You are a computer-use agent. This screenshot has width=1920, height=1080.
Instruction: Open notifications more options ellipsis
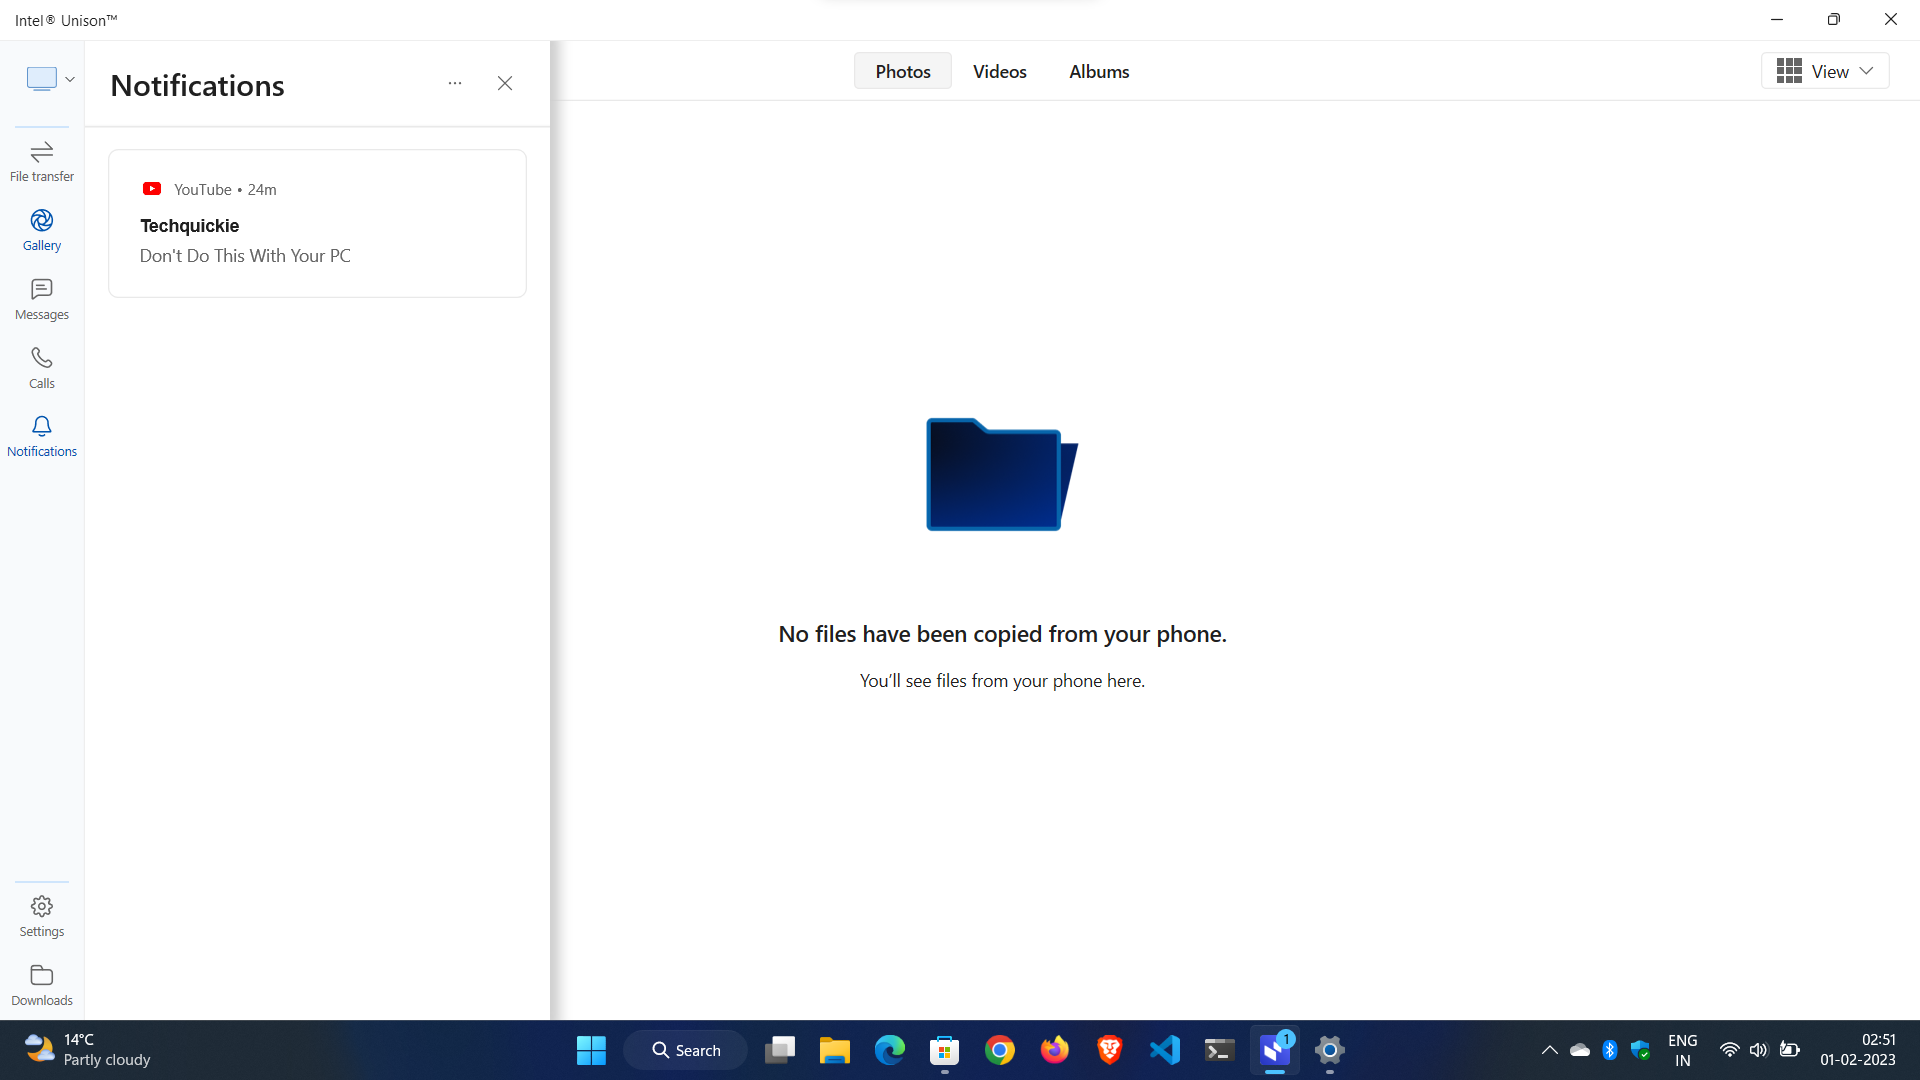(x=455, y=84)
